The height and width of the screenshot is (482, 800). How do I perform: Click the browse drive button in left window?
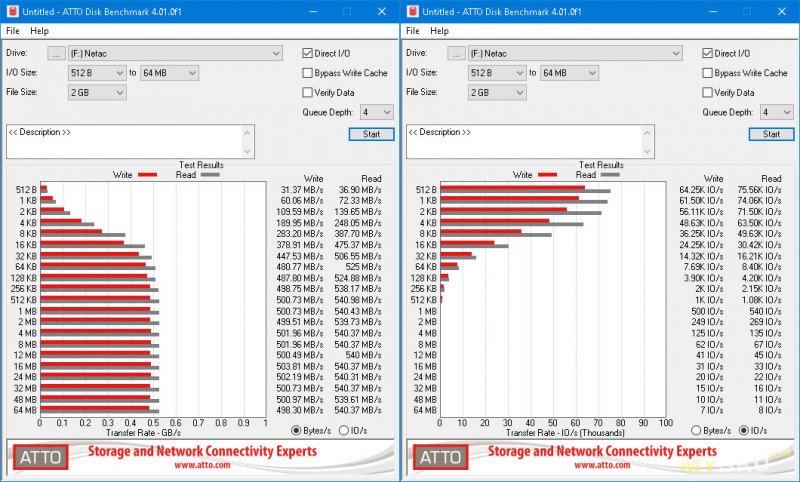[x=57, y=53]
